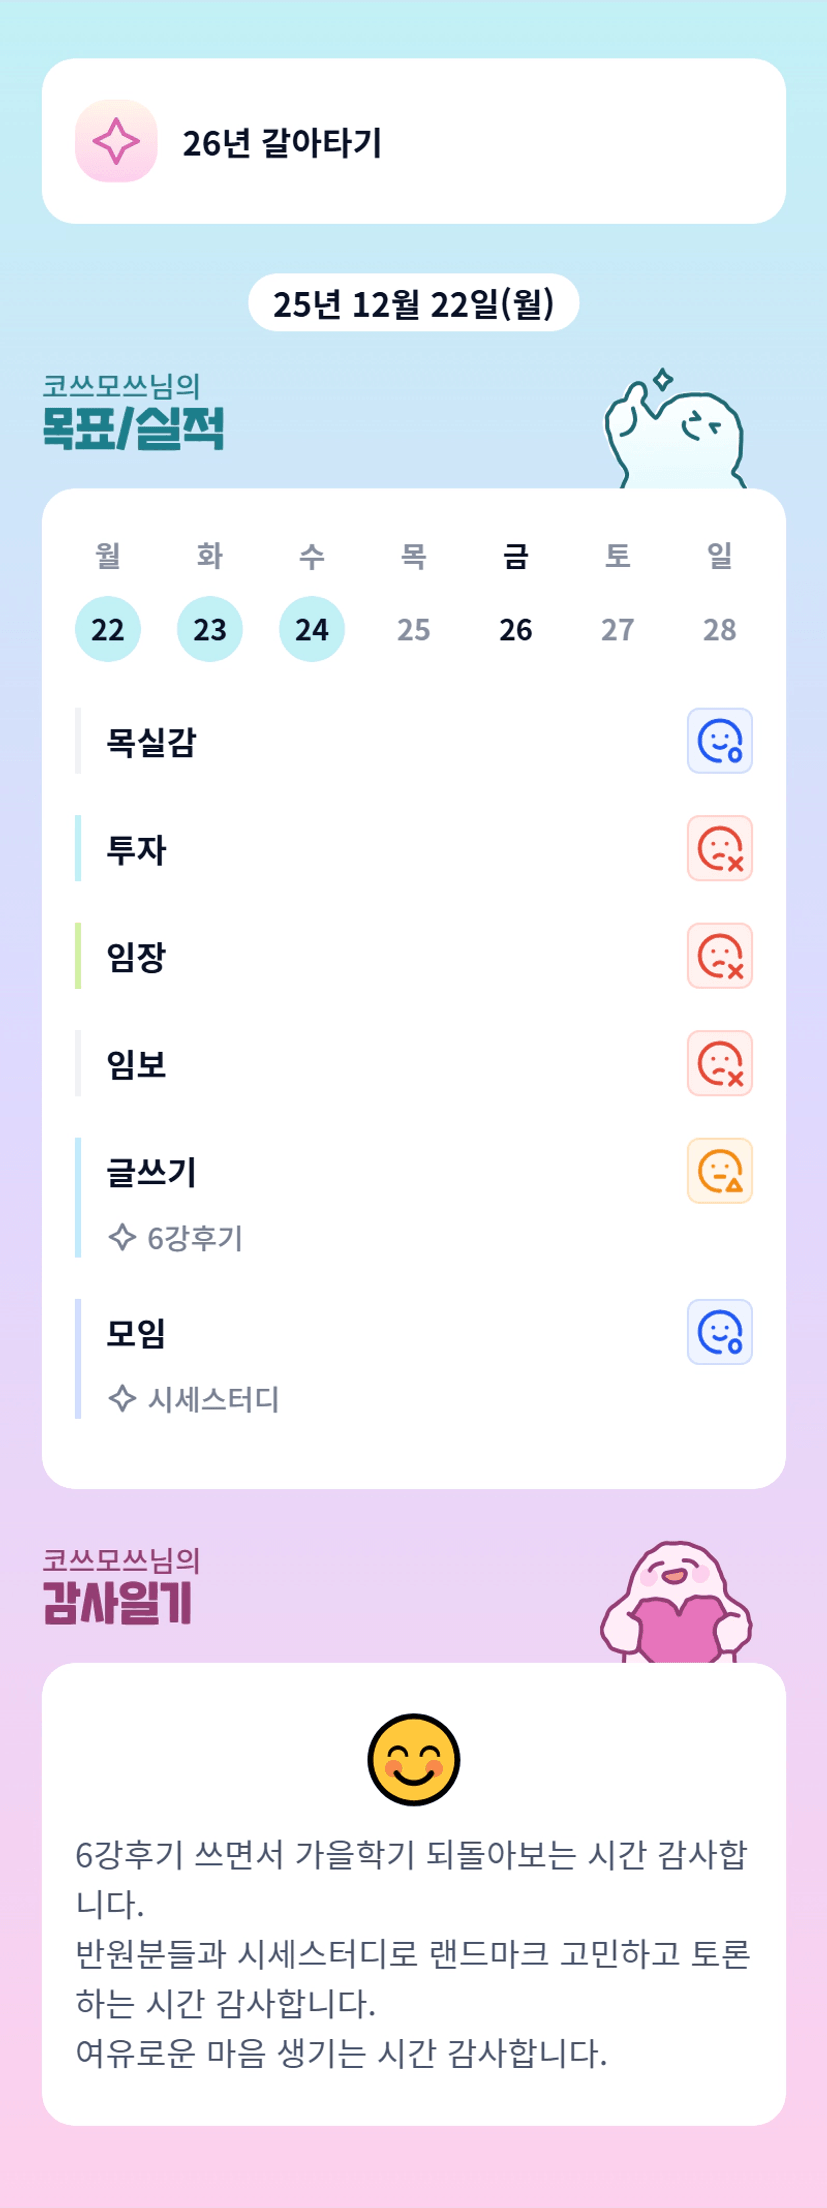Screen dimensions: 827x2208
Task: Click the red sad face icon for 임장
Action: click(719, 956)
